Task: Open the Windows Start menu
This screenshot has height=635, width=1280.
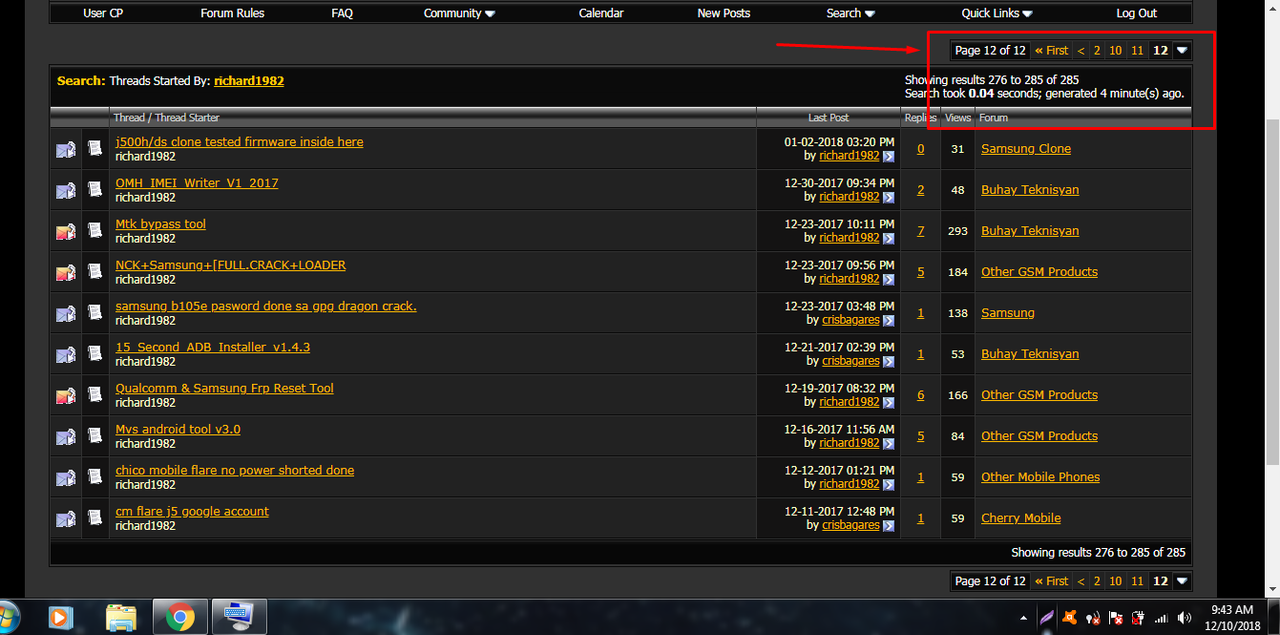Action: pos(7,616)
